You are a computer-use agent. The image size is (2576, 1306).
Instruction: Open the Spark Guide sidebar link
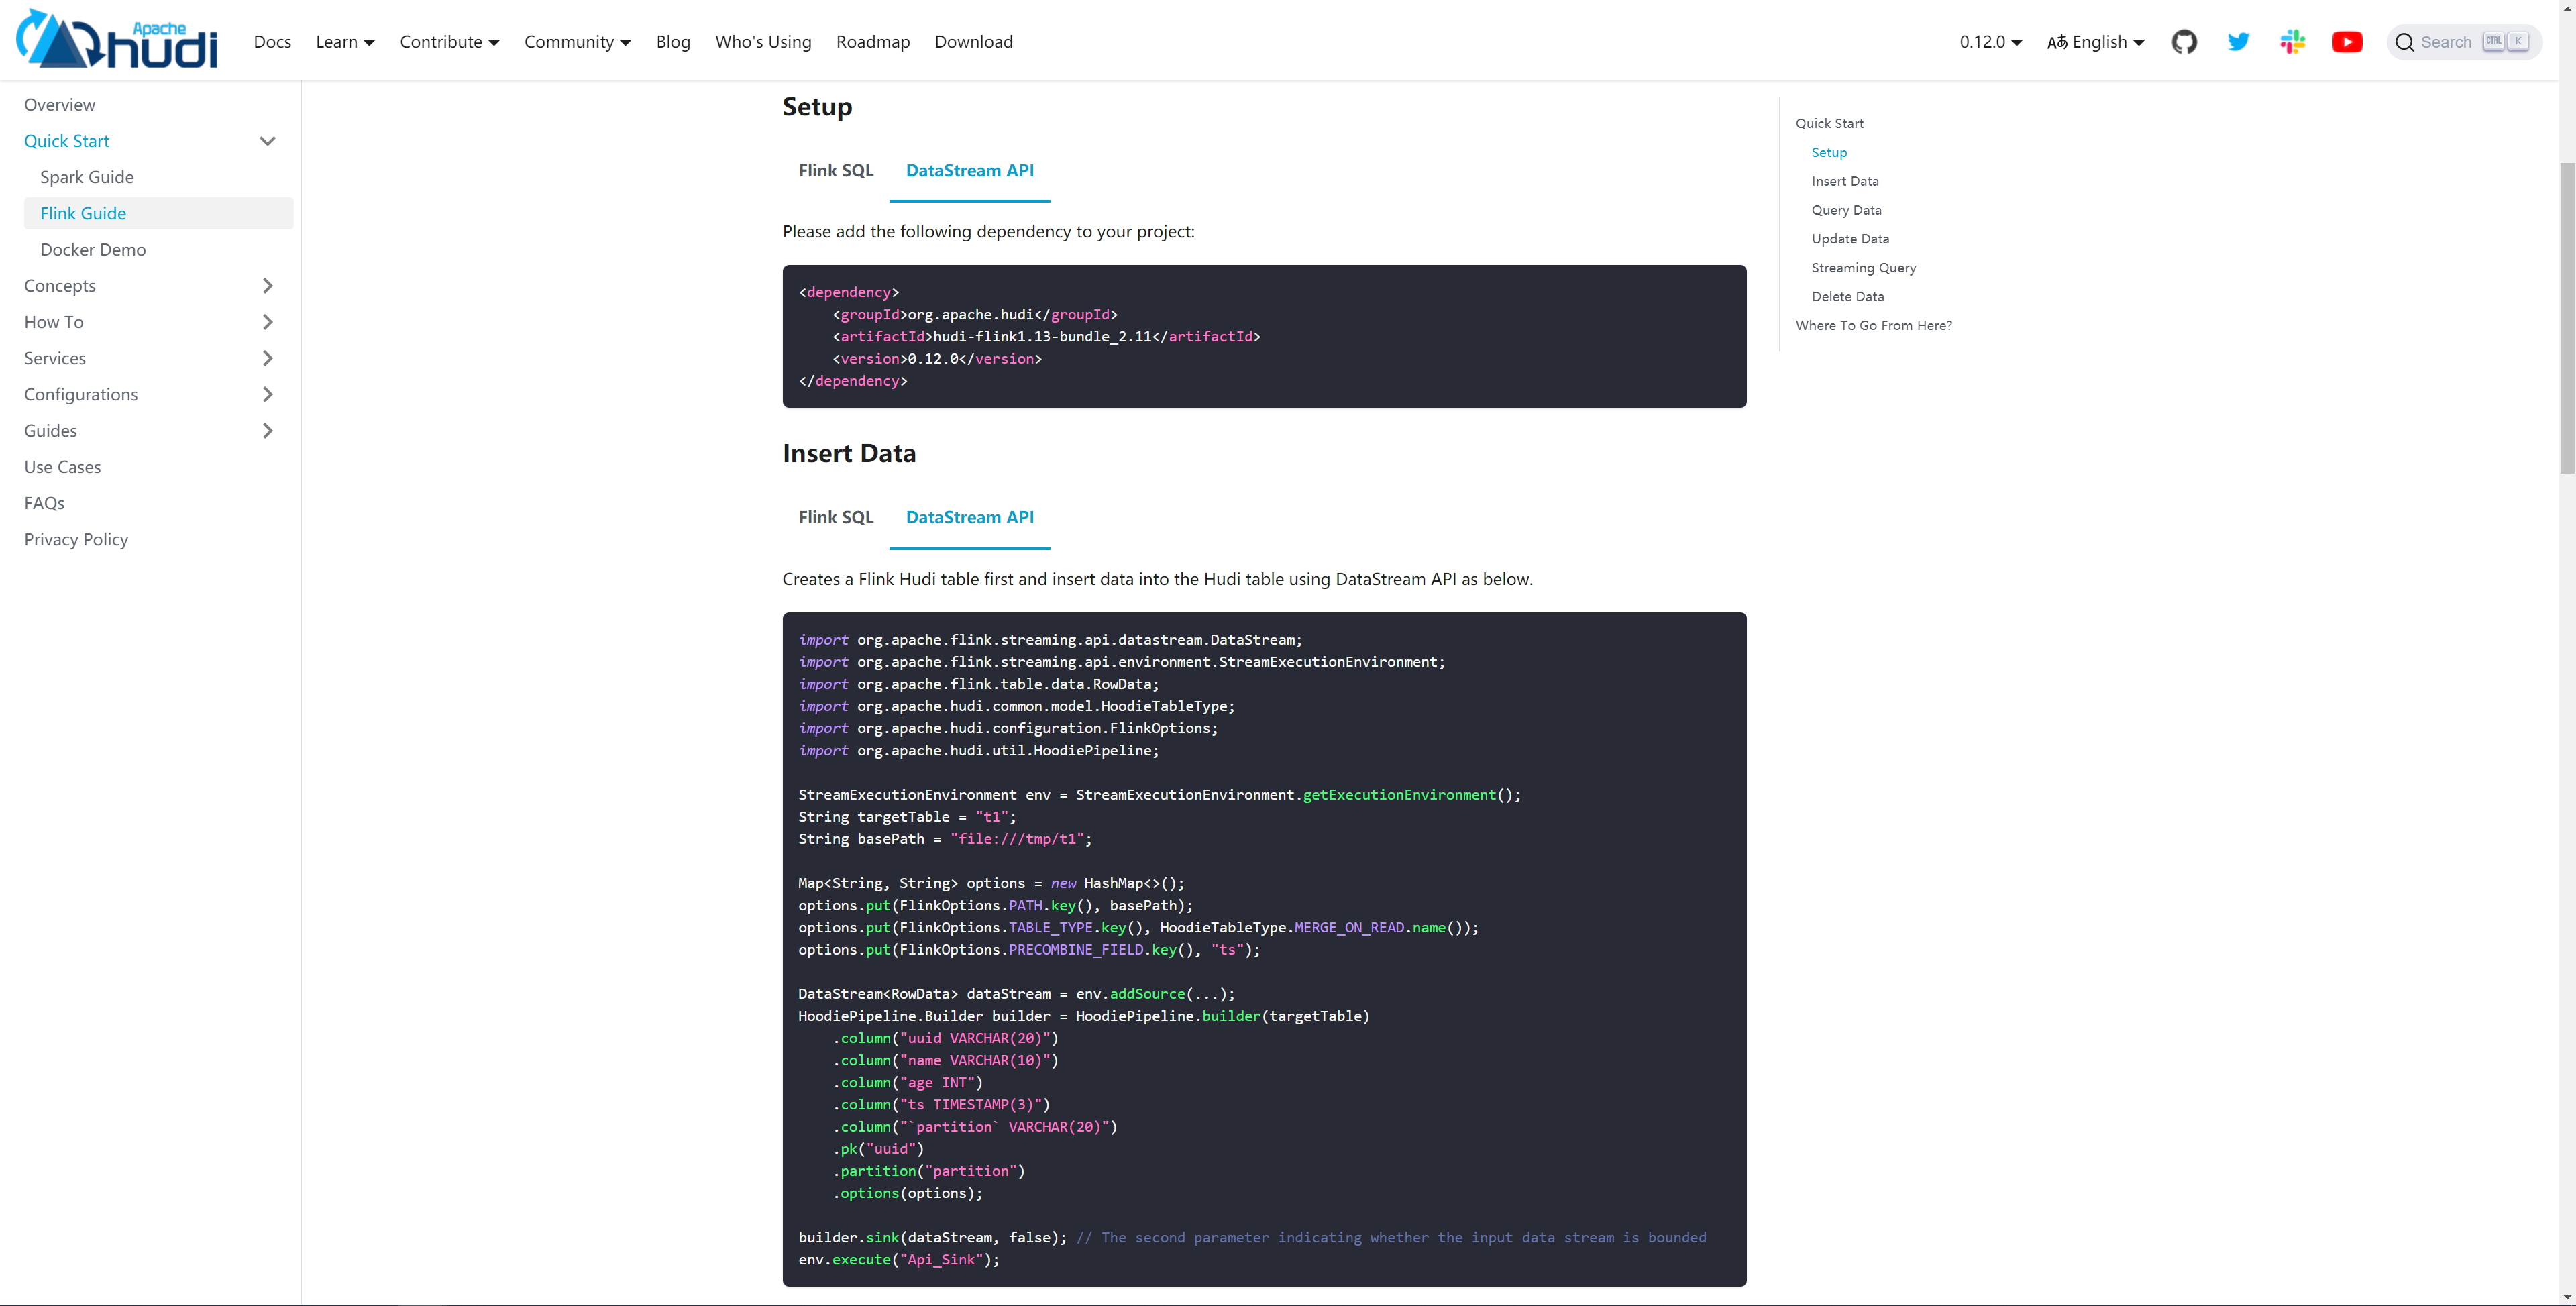tap(87, 177)
